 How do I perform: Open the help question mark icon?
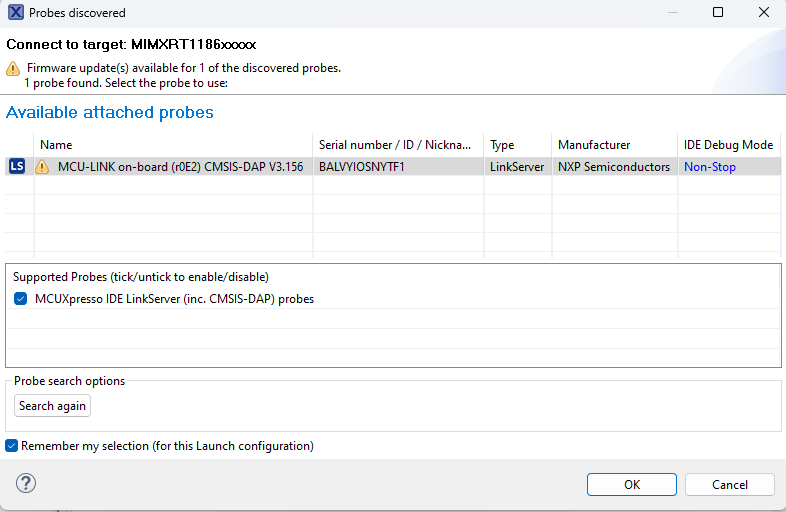coord(26,483)
